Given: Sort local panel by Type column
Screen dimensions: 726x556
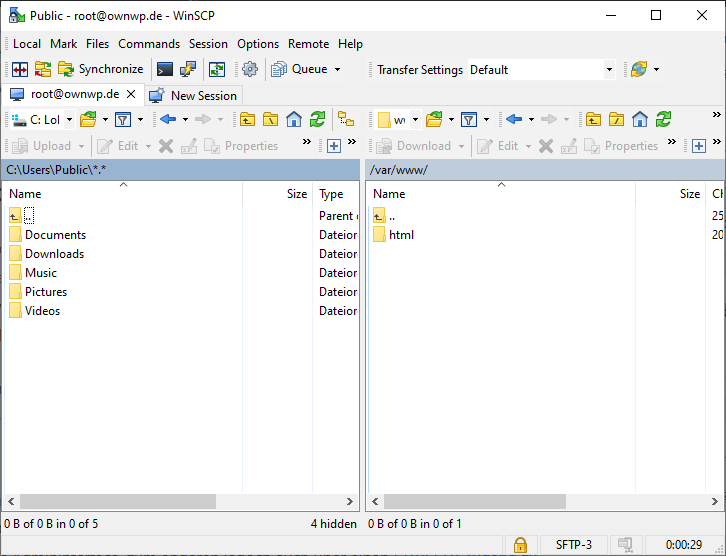Looking at the screenshot, I should pyautogui.click(x=336, y=194).
